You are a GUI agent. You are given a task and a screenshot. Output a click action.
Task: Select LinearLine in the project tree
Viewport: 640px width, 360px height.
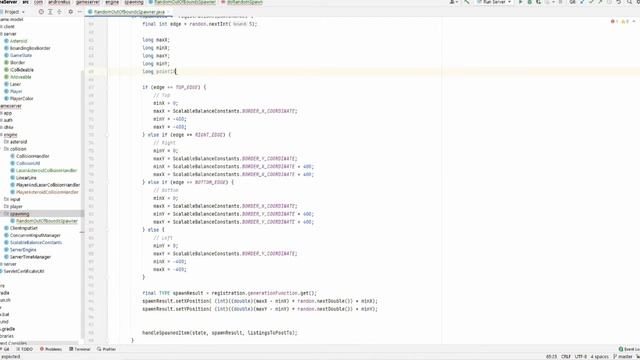26,178
